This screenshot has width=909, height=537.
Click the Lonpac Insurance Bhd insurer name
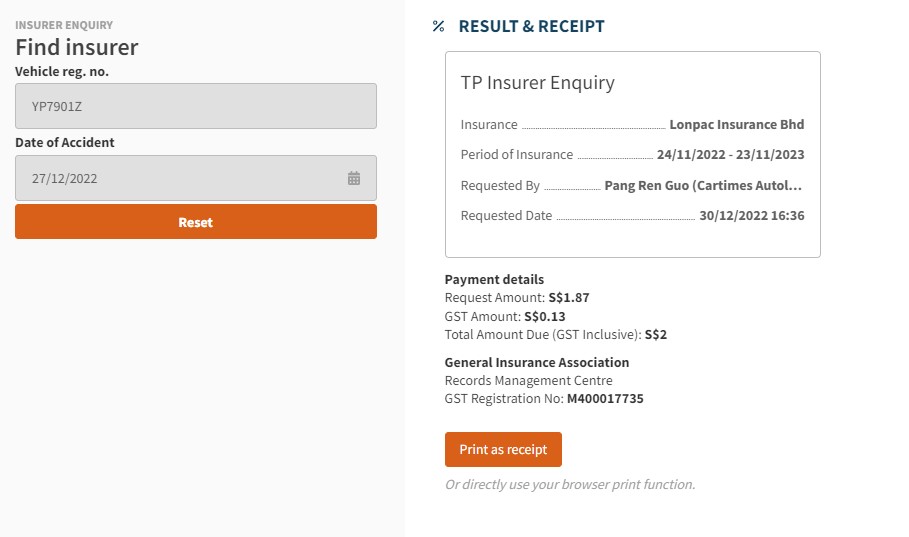click(737, 125)
